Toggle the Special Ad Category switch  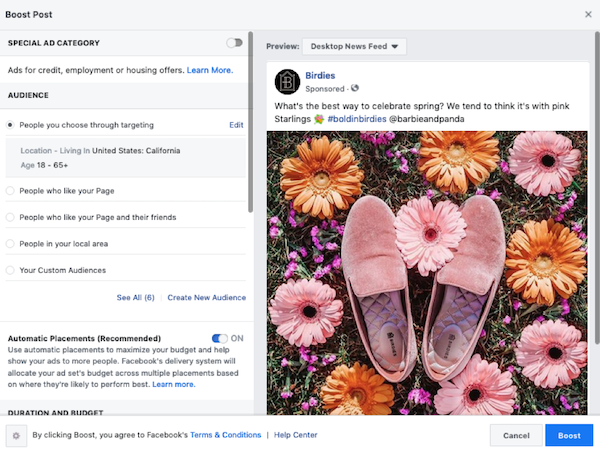(234, 42)
